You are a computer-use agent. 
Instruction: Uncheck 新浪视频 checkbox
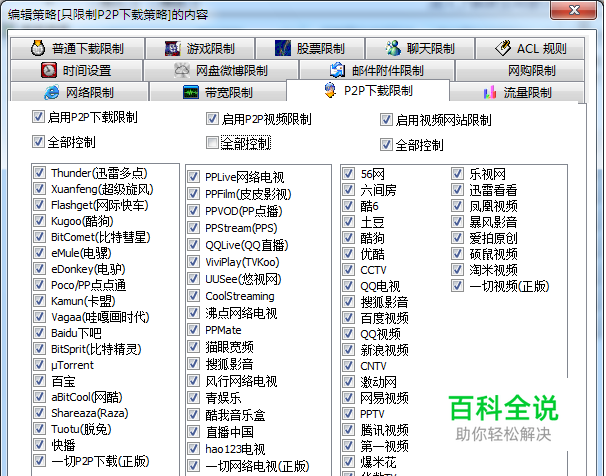point(349,350)
